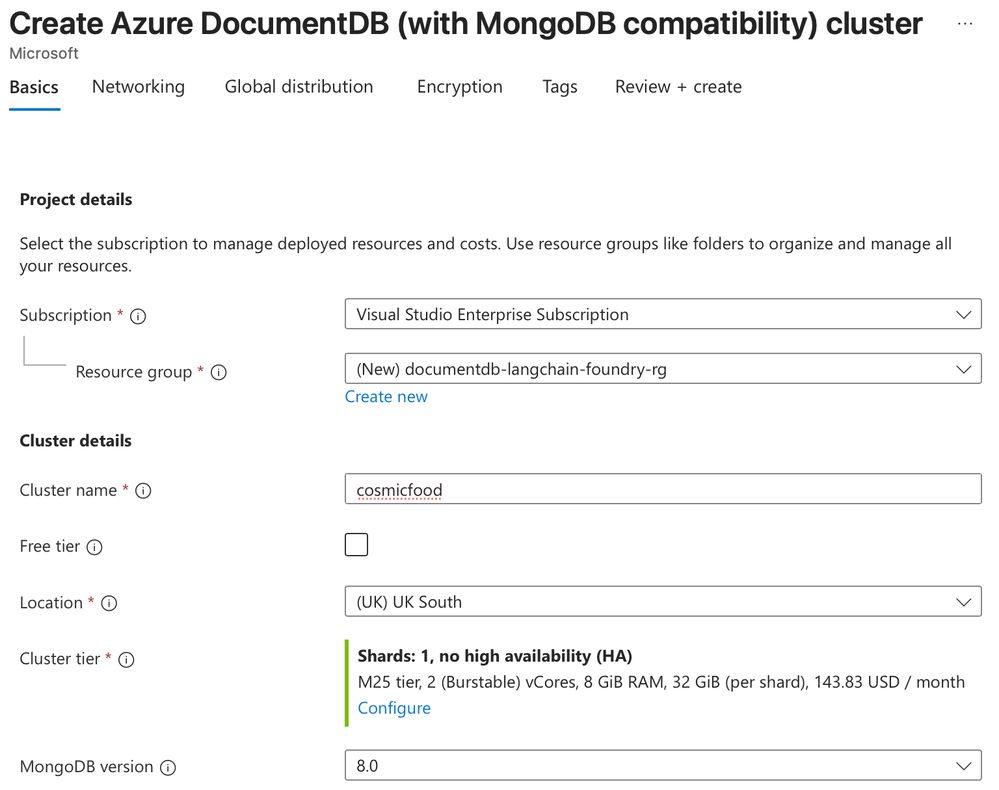Screen dimensions: 999x790
Task: Open the Location dropdown
Action: point(662,602)
